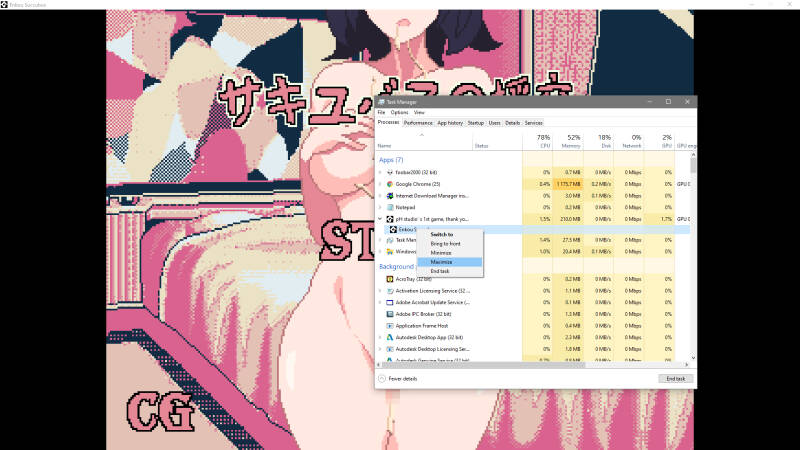The image size is (800, 450).
Task: Click the horizontal scrollbar thumb in Task Manager
Action: [483, 365]
